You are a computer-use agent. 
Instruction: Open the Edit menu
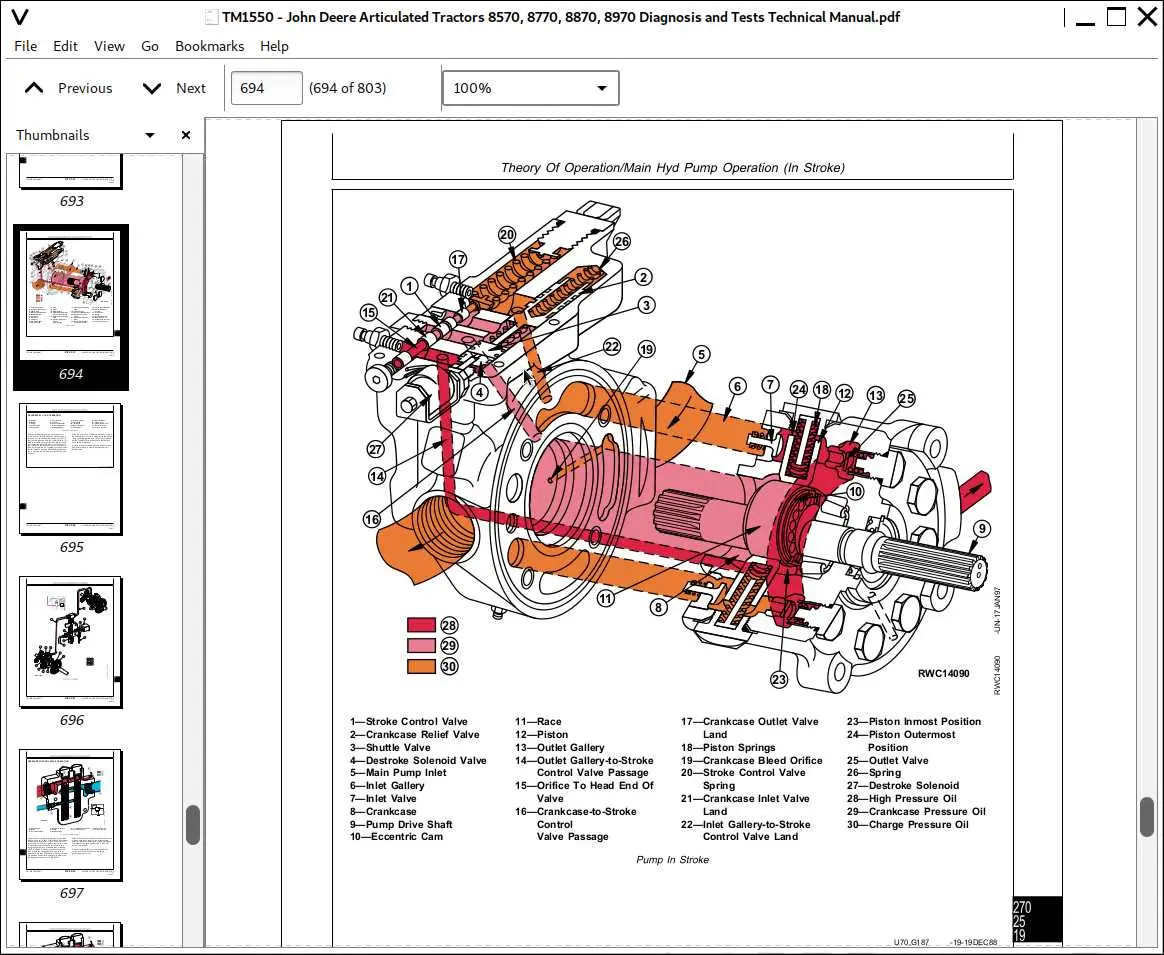click(65, 46)
